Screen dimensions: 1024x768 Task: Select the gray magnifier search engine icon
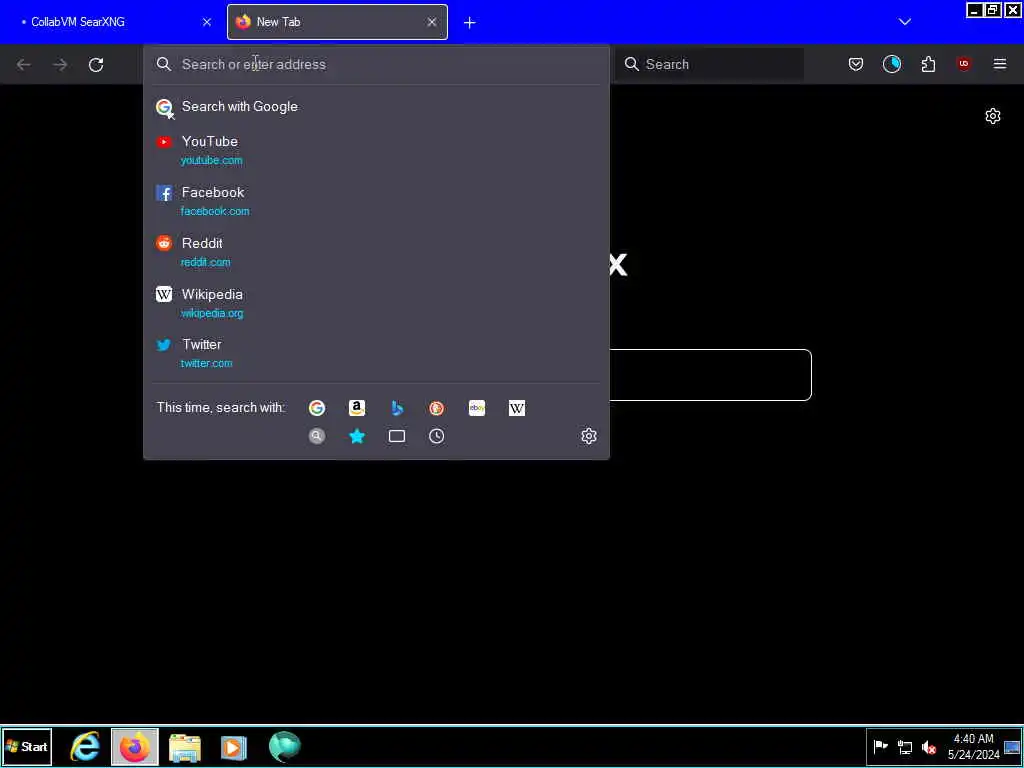[317, 436]
